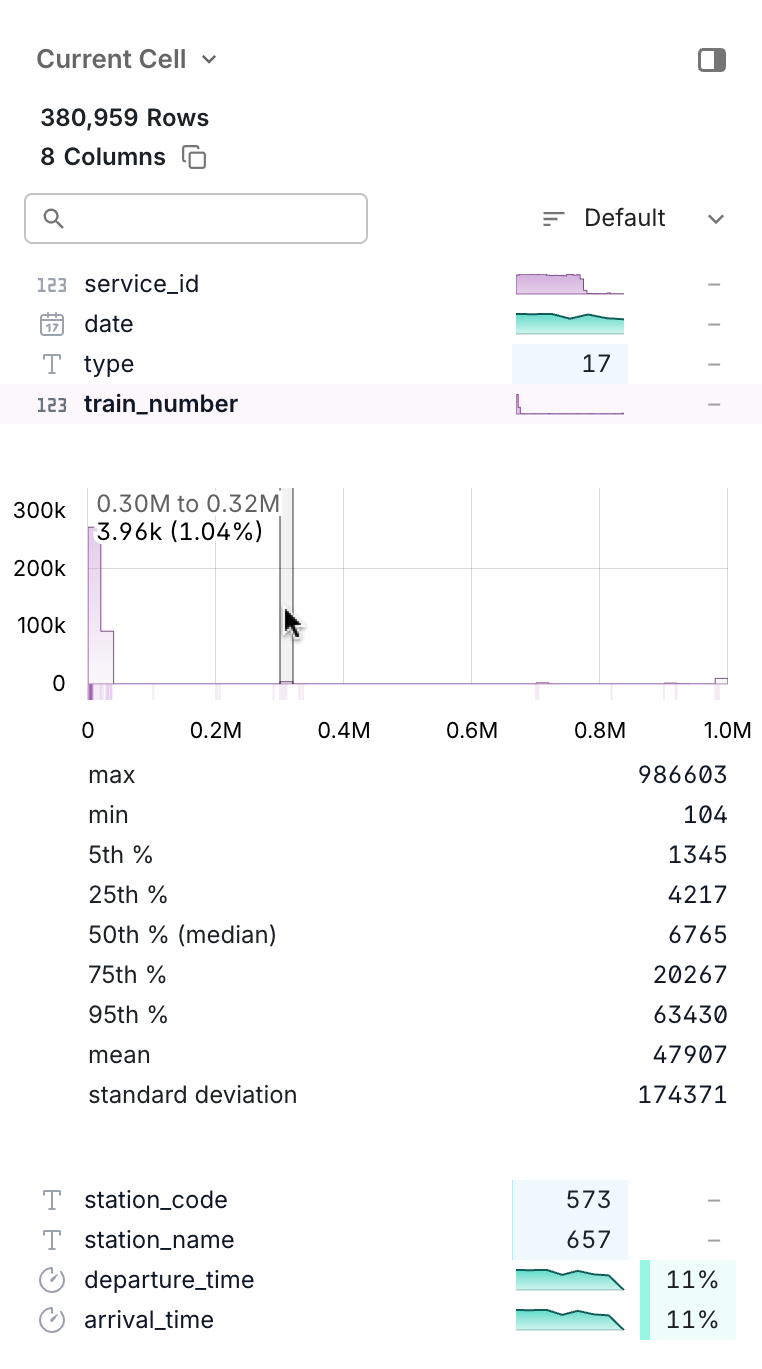Click the calendar icon beside date
Screen dimensions: 762x1369
53,324
